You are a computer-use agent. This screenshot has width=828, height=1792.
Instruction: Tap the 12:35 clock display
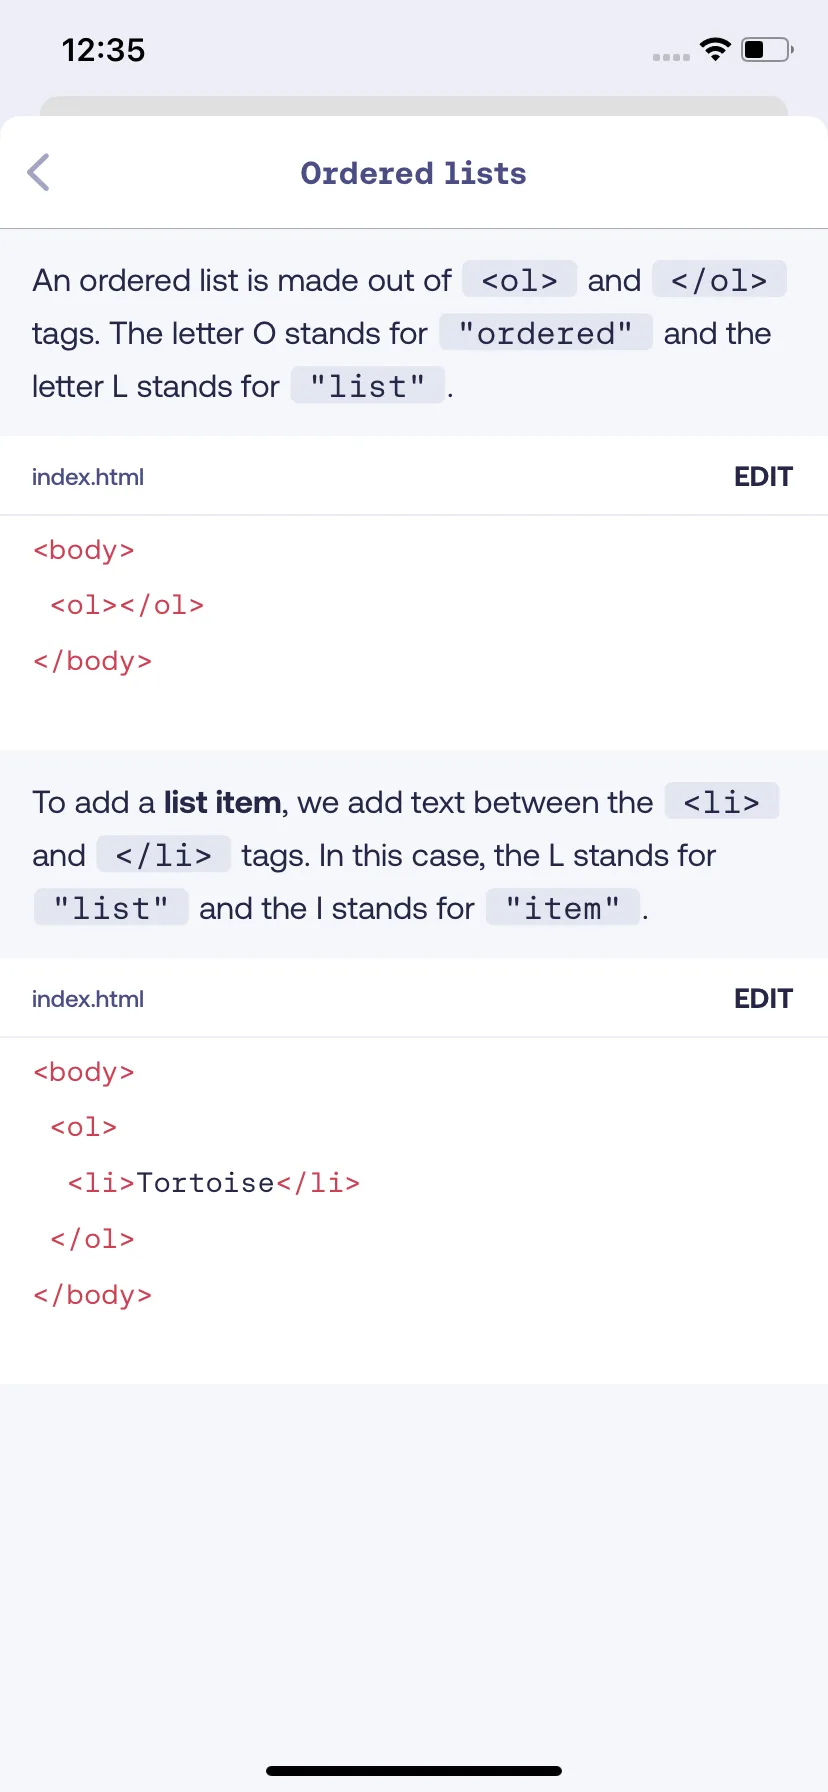104,50
